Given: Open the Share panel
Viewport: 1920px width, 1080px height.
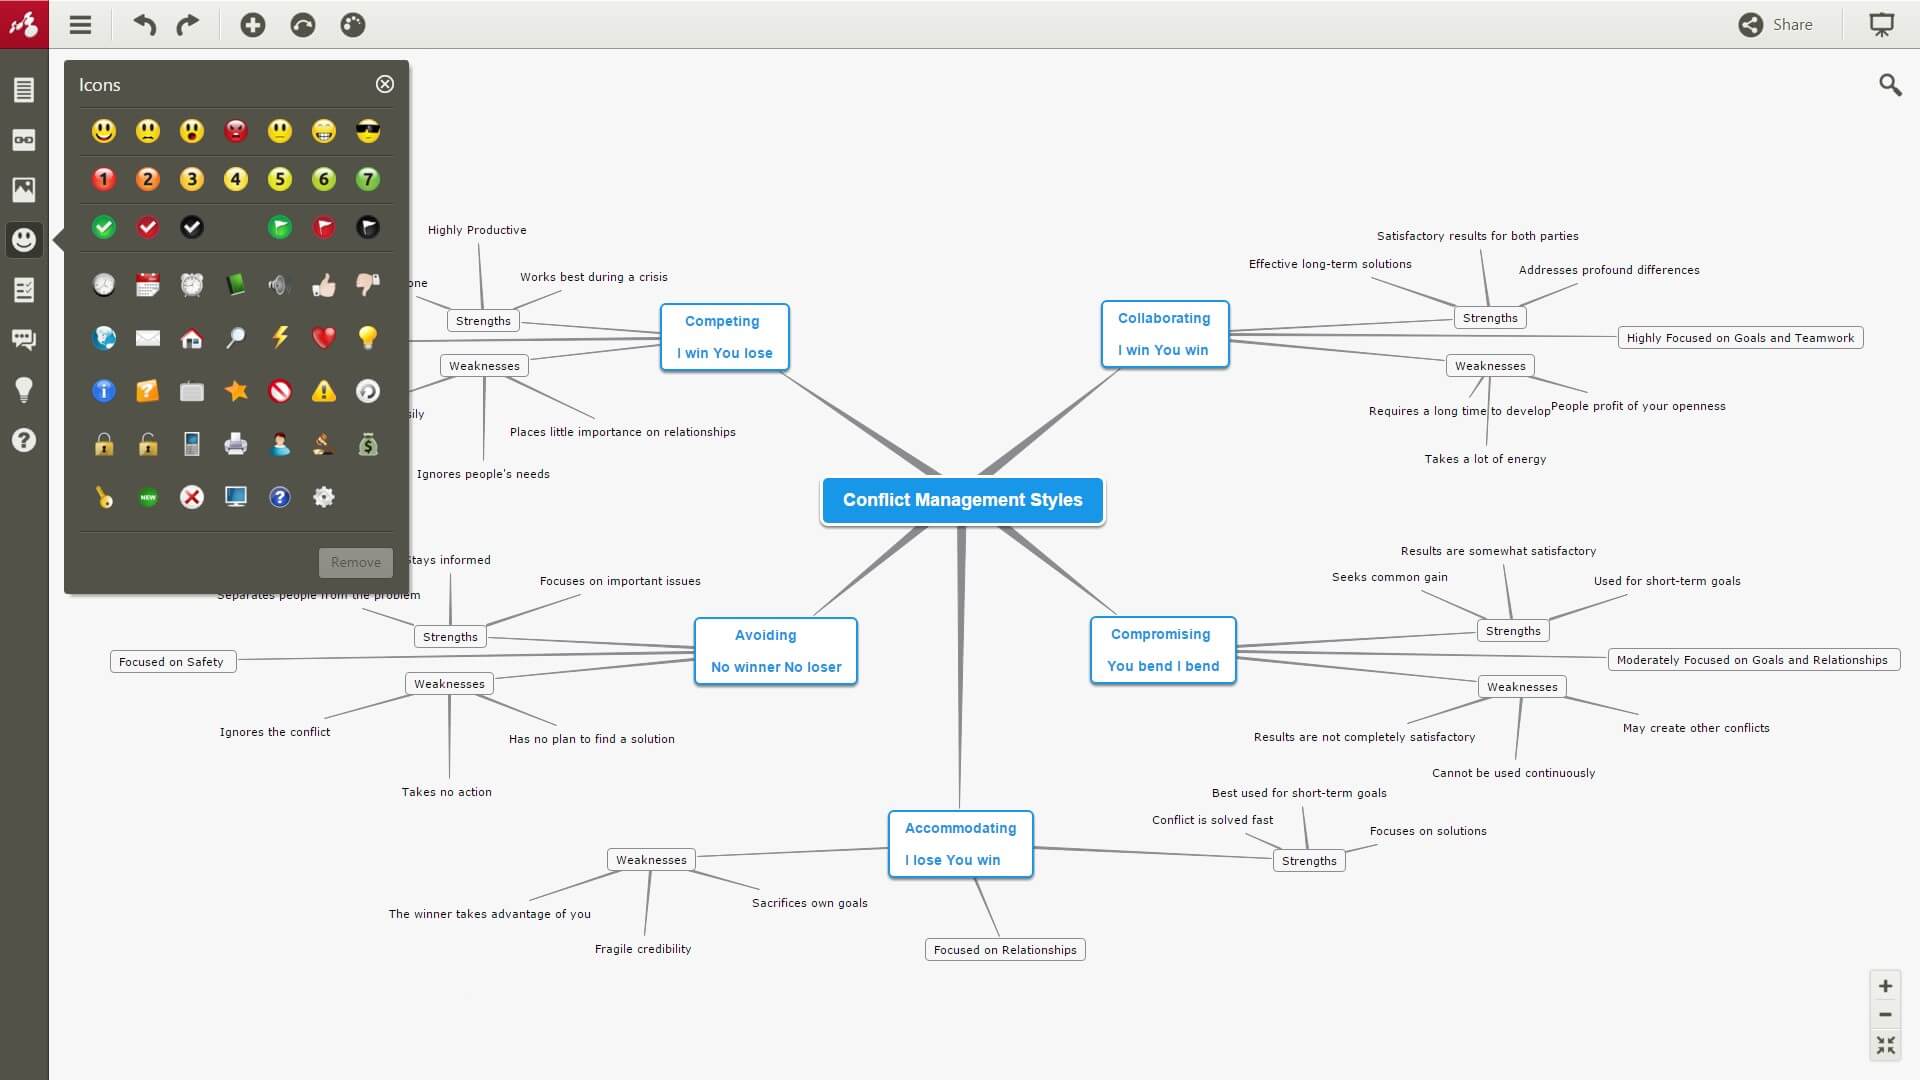Looking at the screenshot, I should (x=1776, y=24).
